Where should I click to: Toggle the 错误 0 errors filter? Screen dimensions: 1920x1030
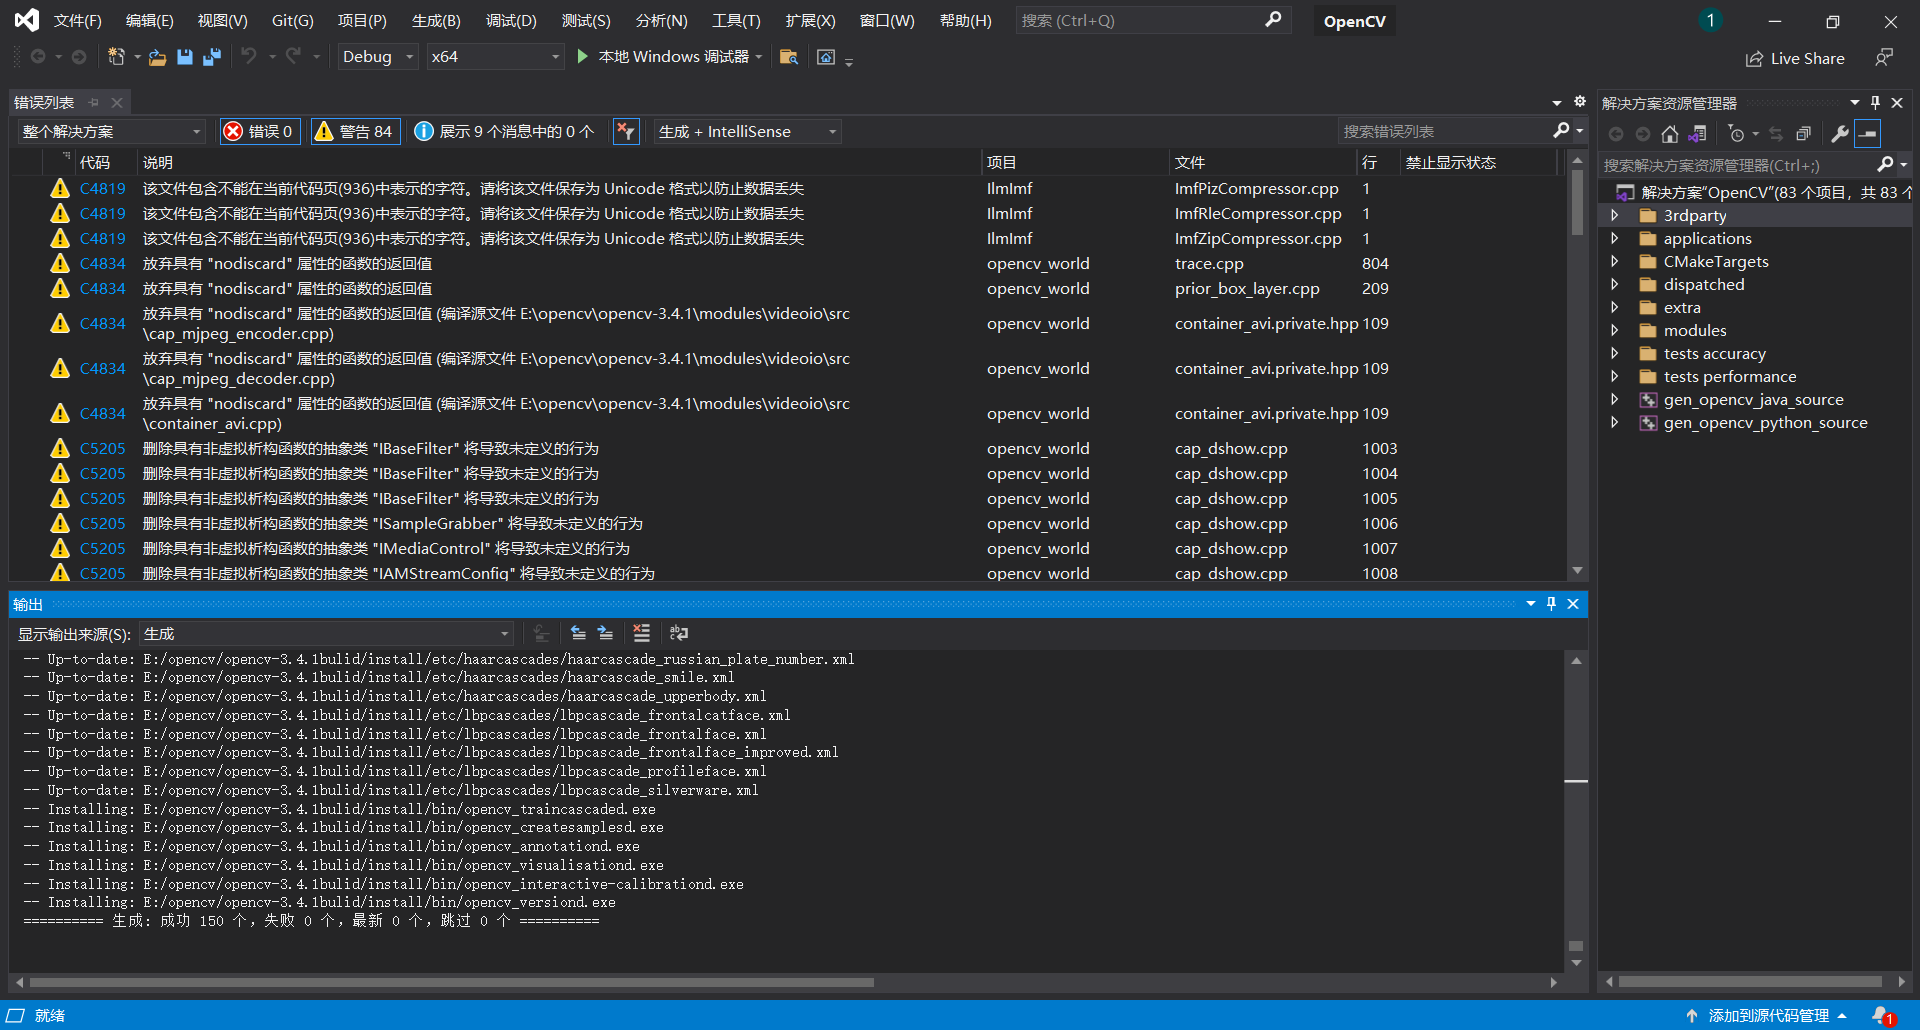259,131
